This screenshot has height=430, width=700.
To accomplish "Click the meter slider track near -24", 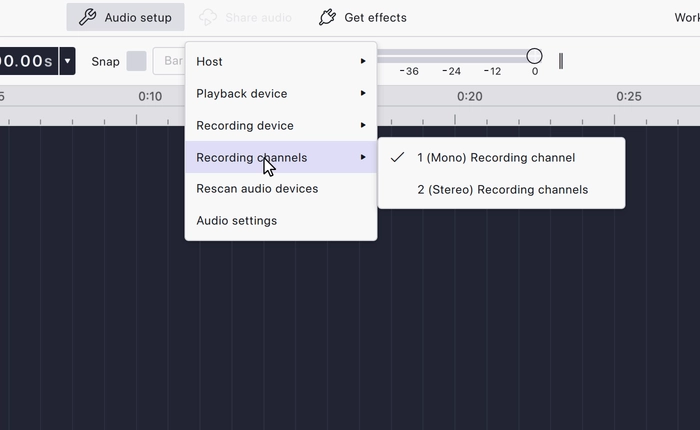I will (x=451, y=56).
